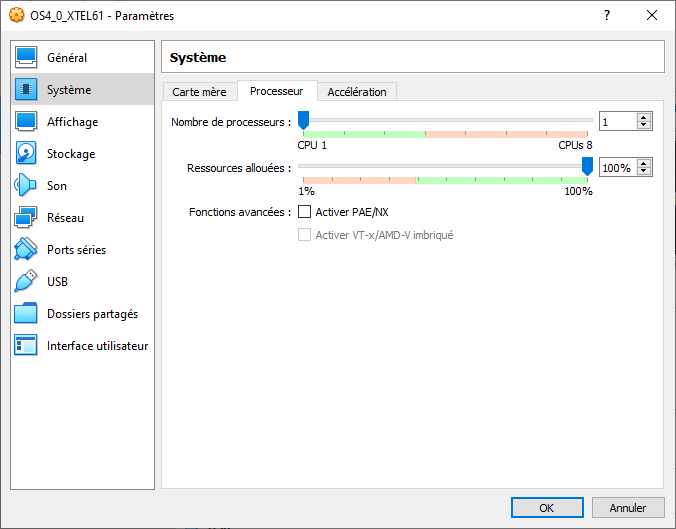Open the Général settings icon
The image size is (676, 529).
(x=26, y=58)
